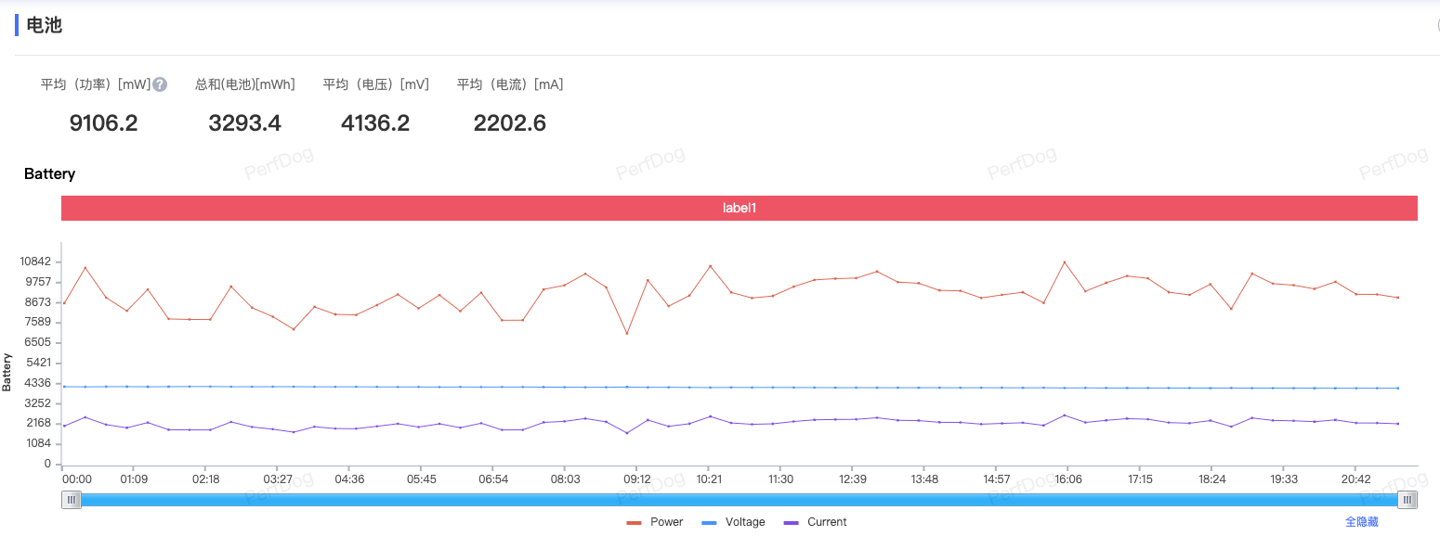Click the 3293.4 total battery value
Viewport: 1440px width, 536px height.
click(x=245, y=123)
